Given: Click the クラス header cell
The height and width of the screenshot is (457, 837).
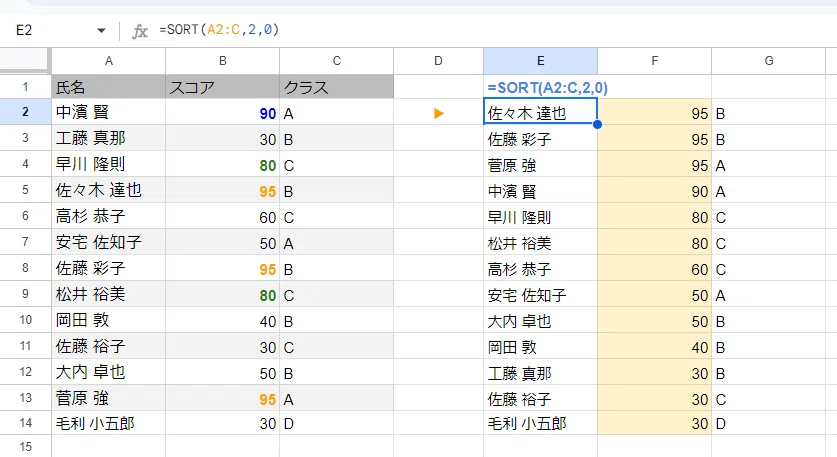Looking at the screenshot, I should point(336,86).
